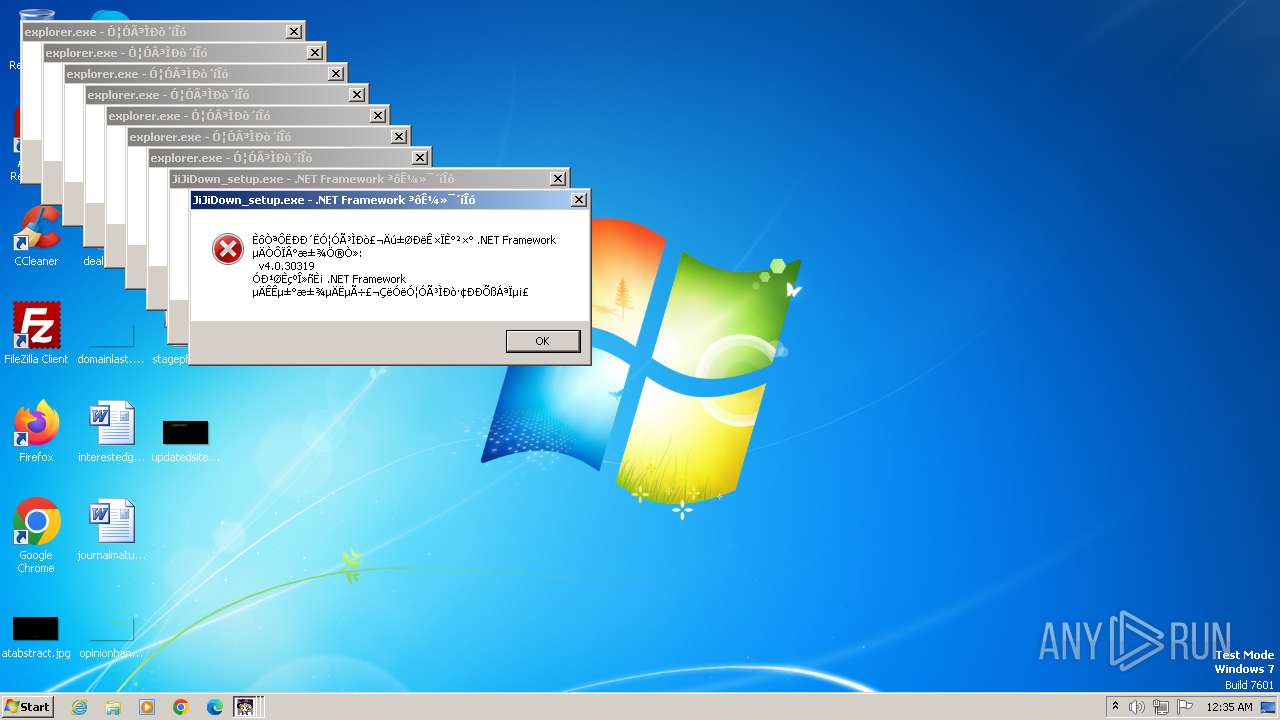The image size is (1280, 720).
Task: Select the interestedg... Word document on desktop
Action: click(x=111, y=431)
